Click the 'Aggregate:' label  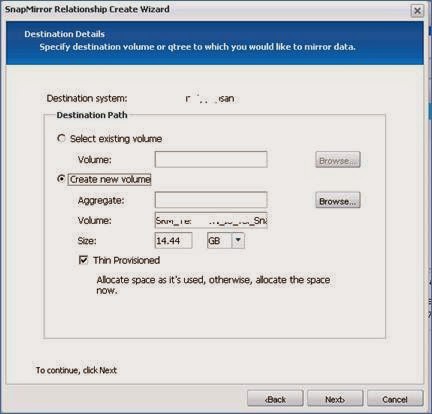click(101, 201)
